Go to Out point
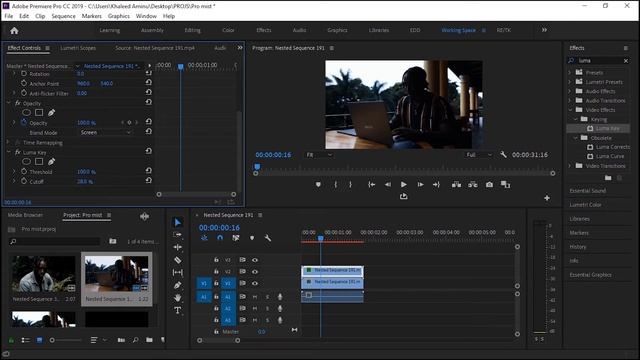The height and width of the screenshot is (360, 640). 436,184
